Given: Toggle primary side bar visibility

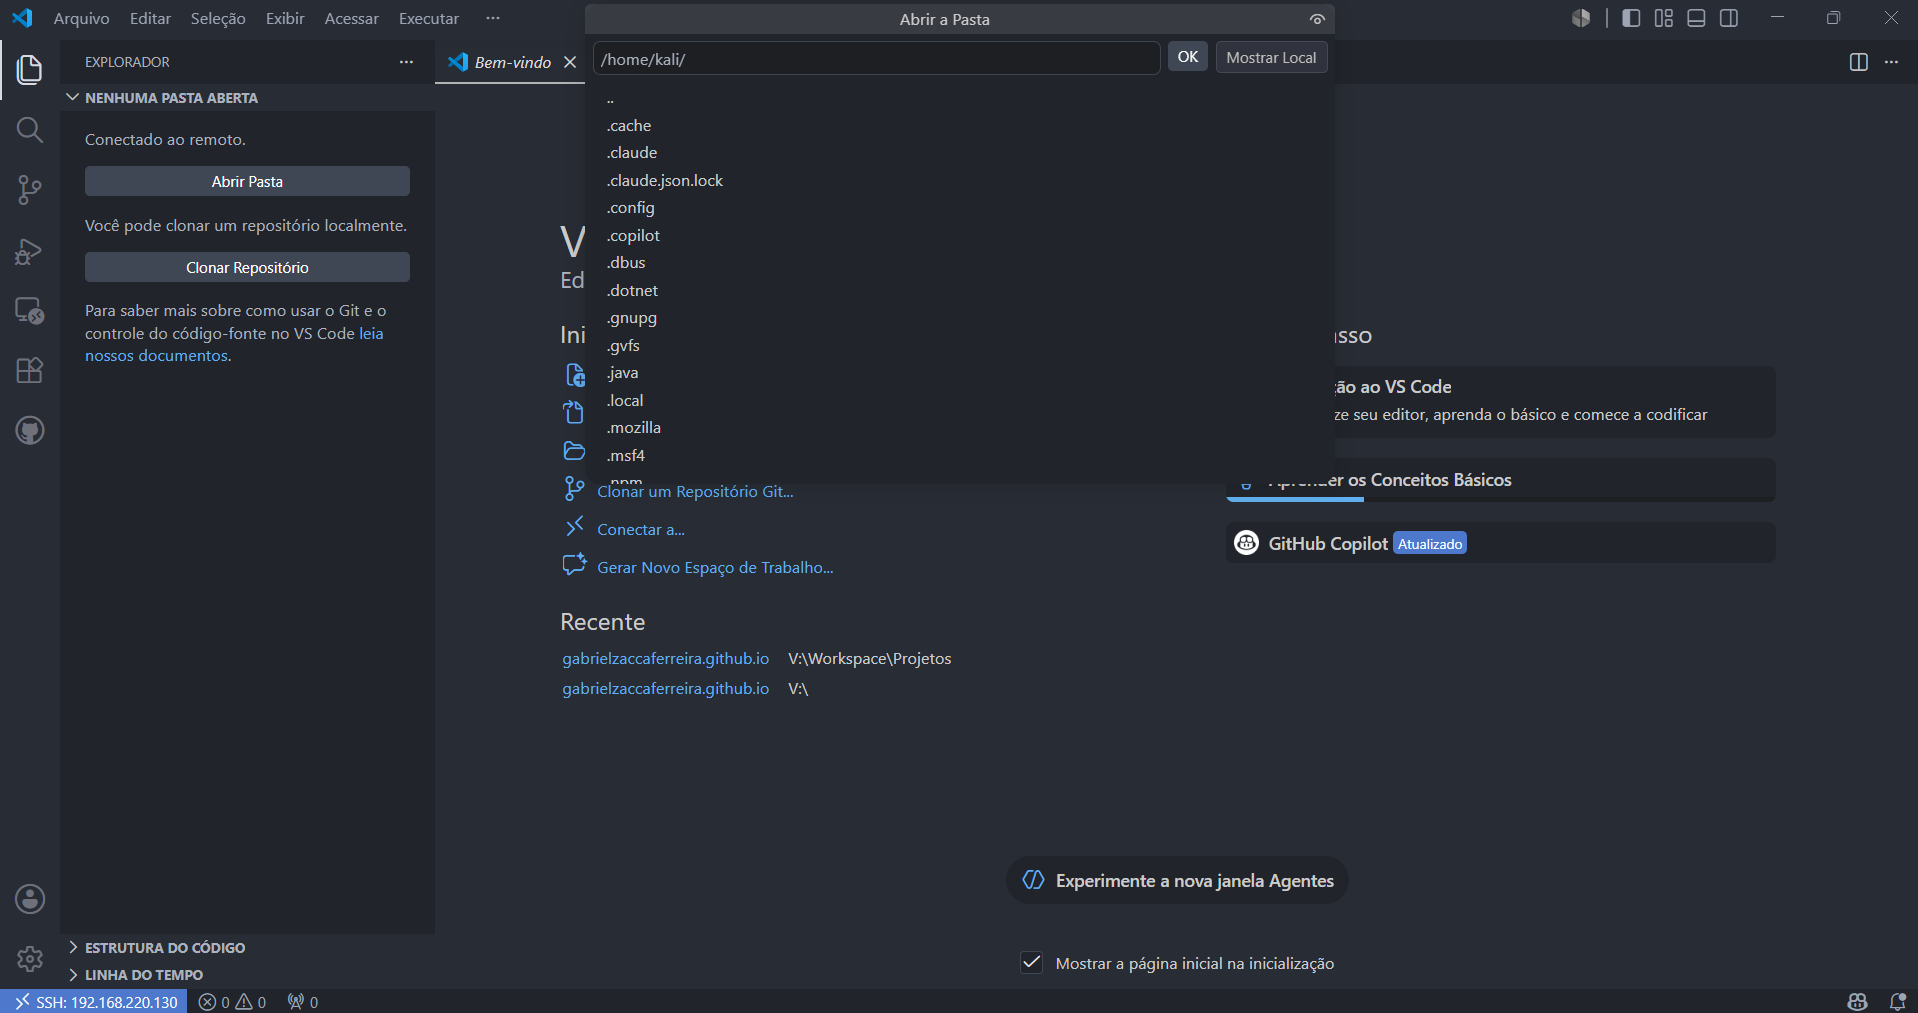Looking at the screenshot, I should (1631, 18).
